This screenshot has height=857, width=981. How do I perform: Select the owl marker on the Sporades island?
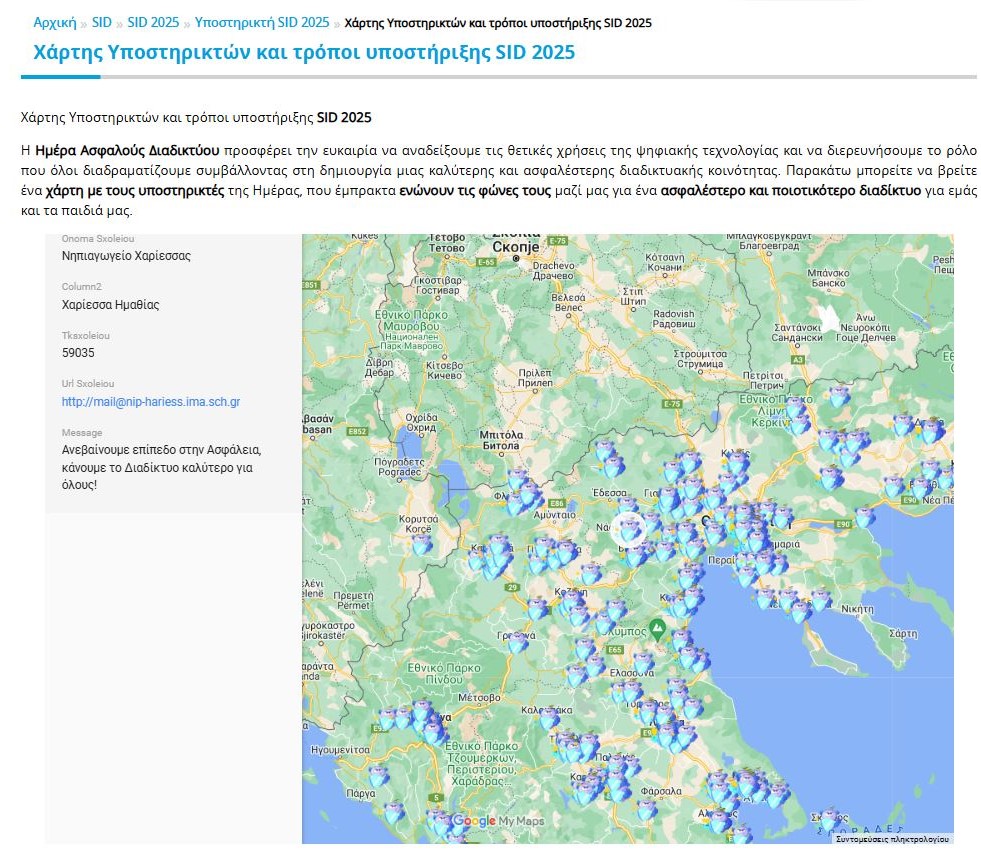(828, 818)
